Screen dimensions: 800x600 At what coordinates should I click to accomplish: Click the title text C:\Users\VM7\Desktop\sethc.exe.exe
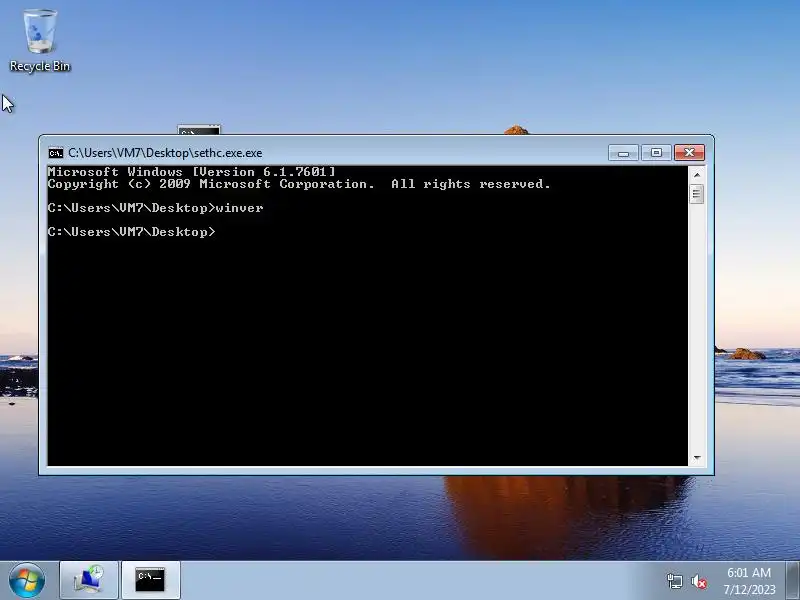coord(165,153)
